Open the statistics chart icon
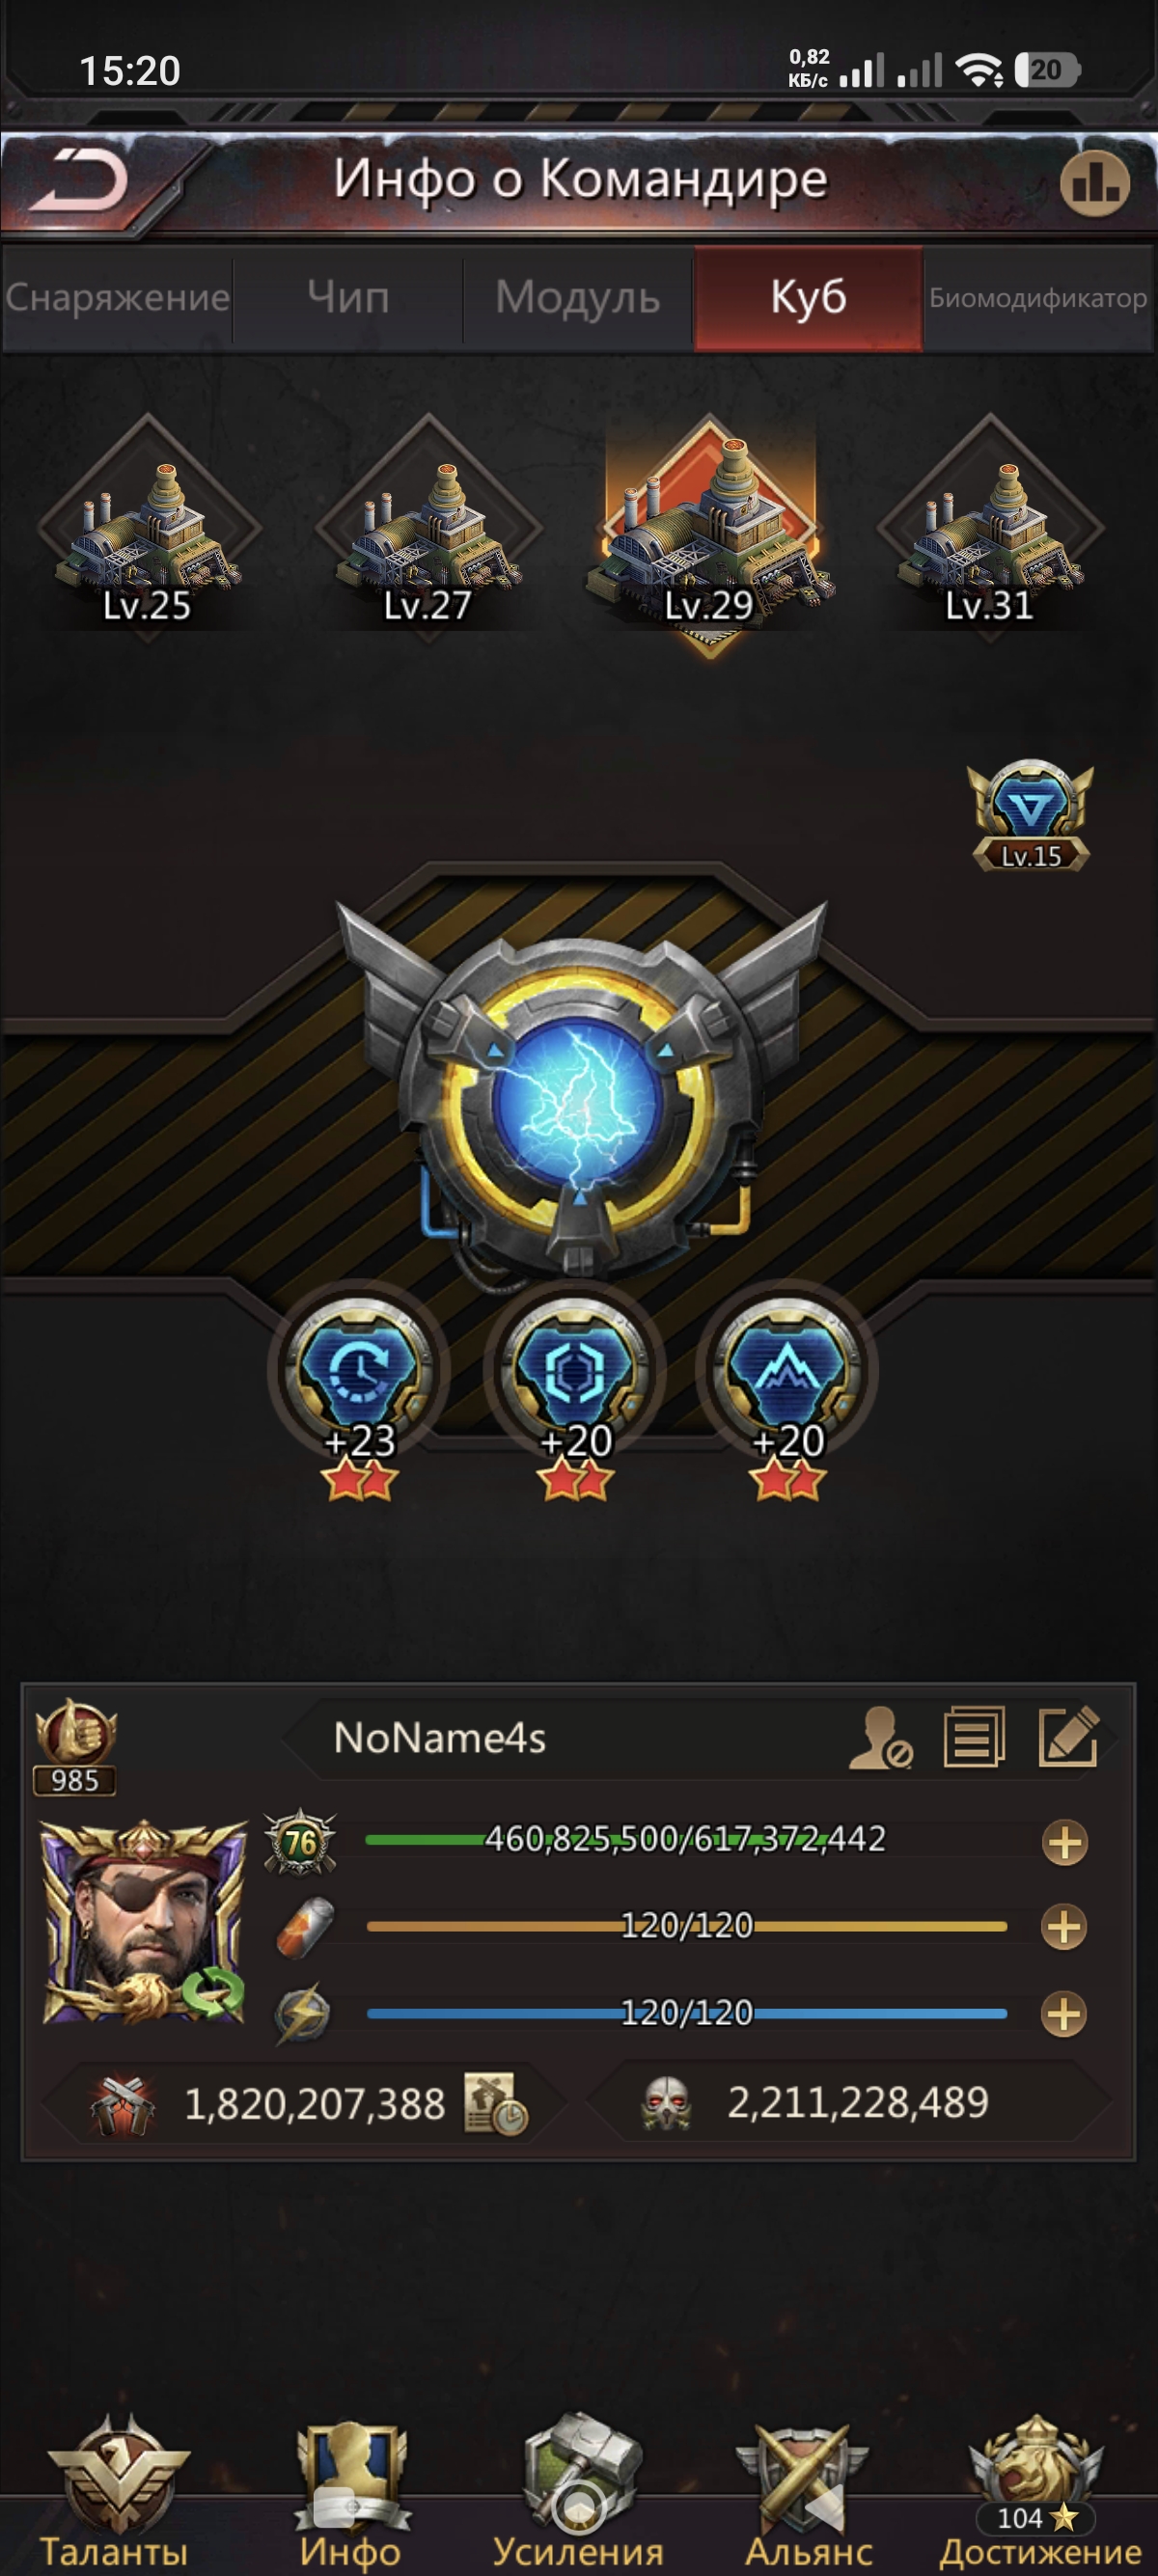 1094,184
